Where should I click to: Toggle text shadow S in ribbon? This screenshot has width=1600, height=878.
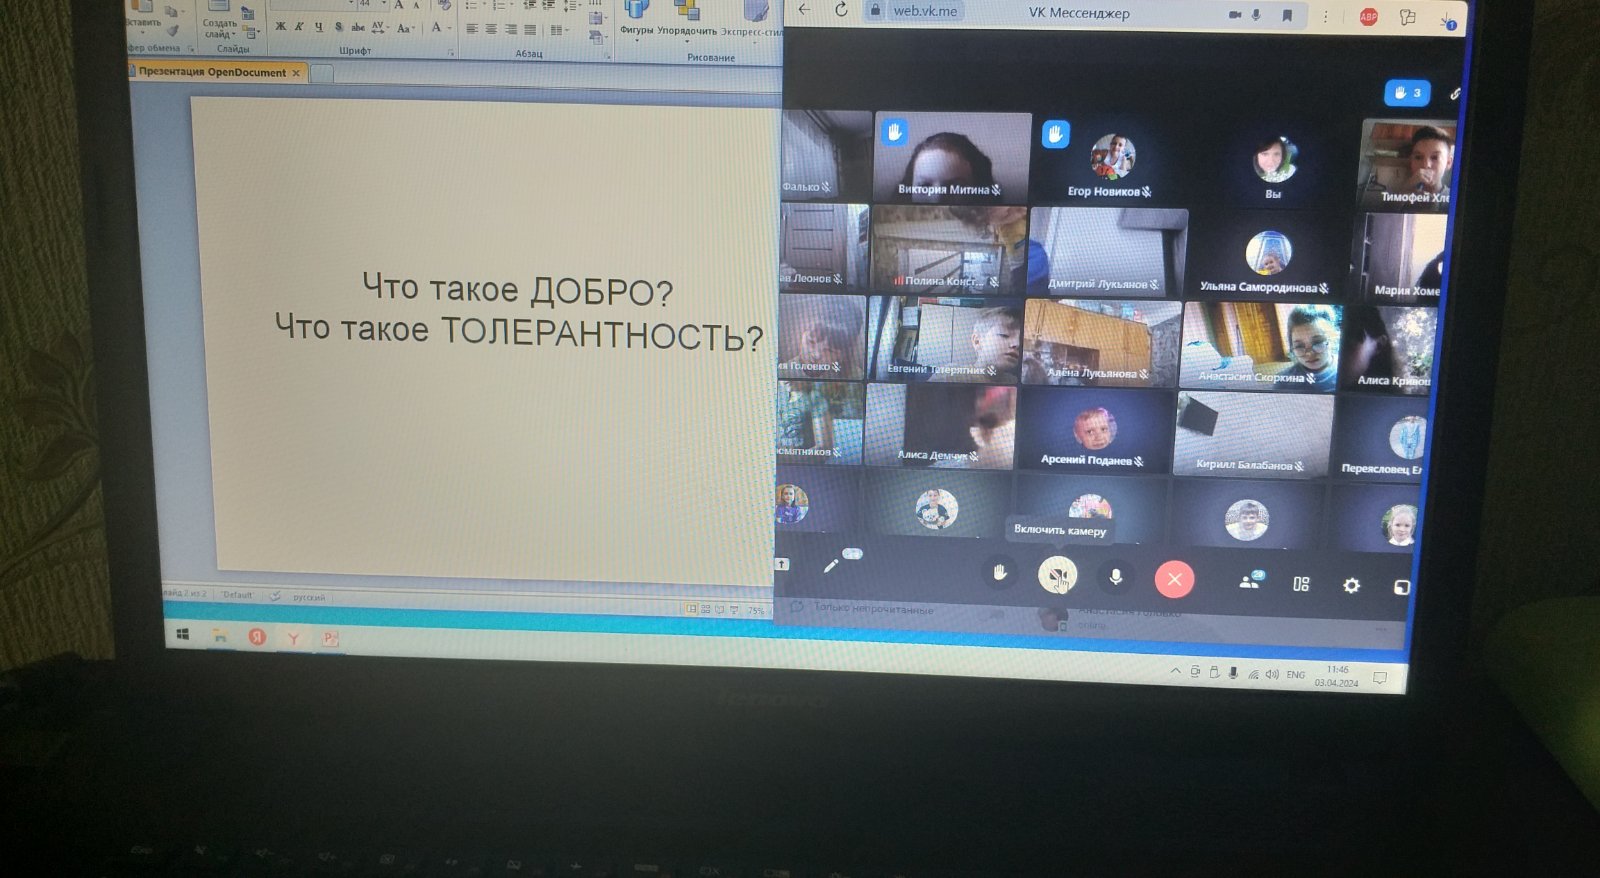[x=338, y=27]
